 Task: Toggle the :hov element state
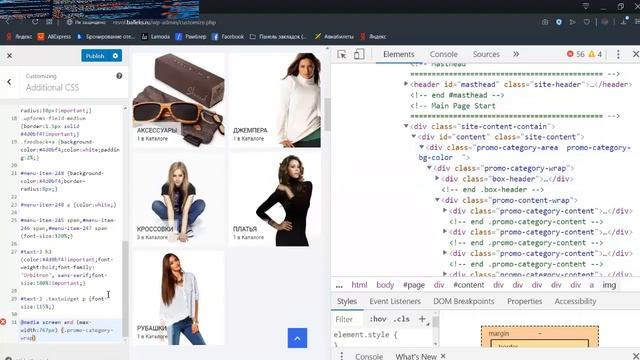pyautogui.click(x=378, y=319)
